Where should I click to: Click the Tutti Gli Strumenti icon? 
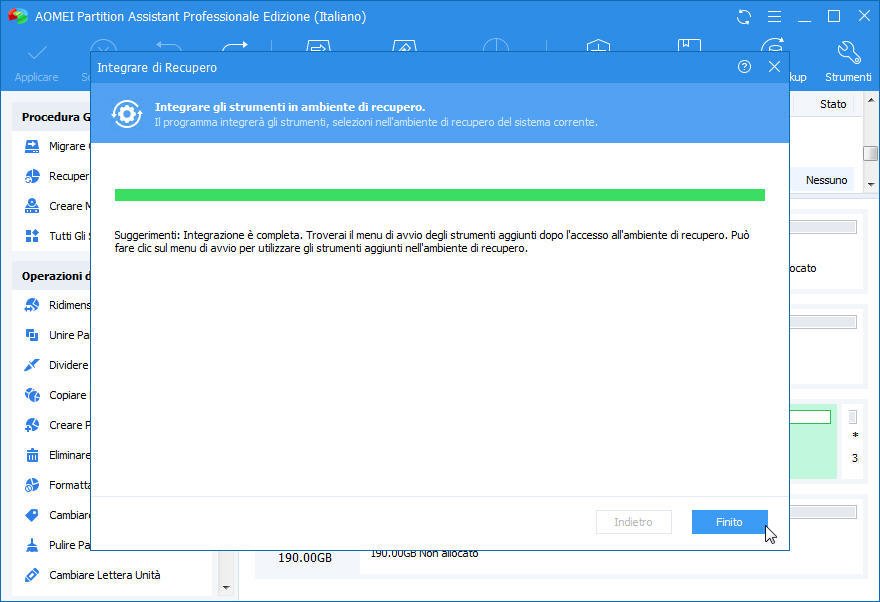[x=32, y=236]
